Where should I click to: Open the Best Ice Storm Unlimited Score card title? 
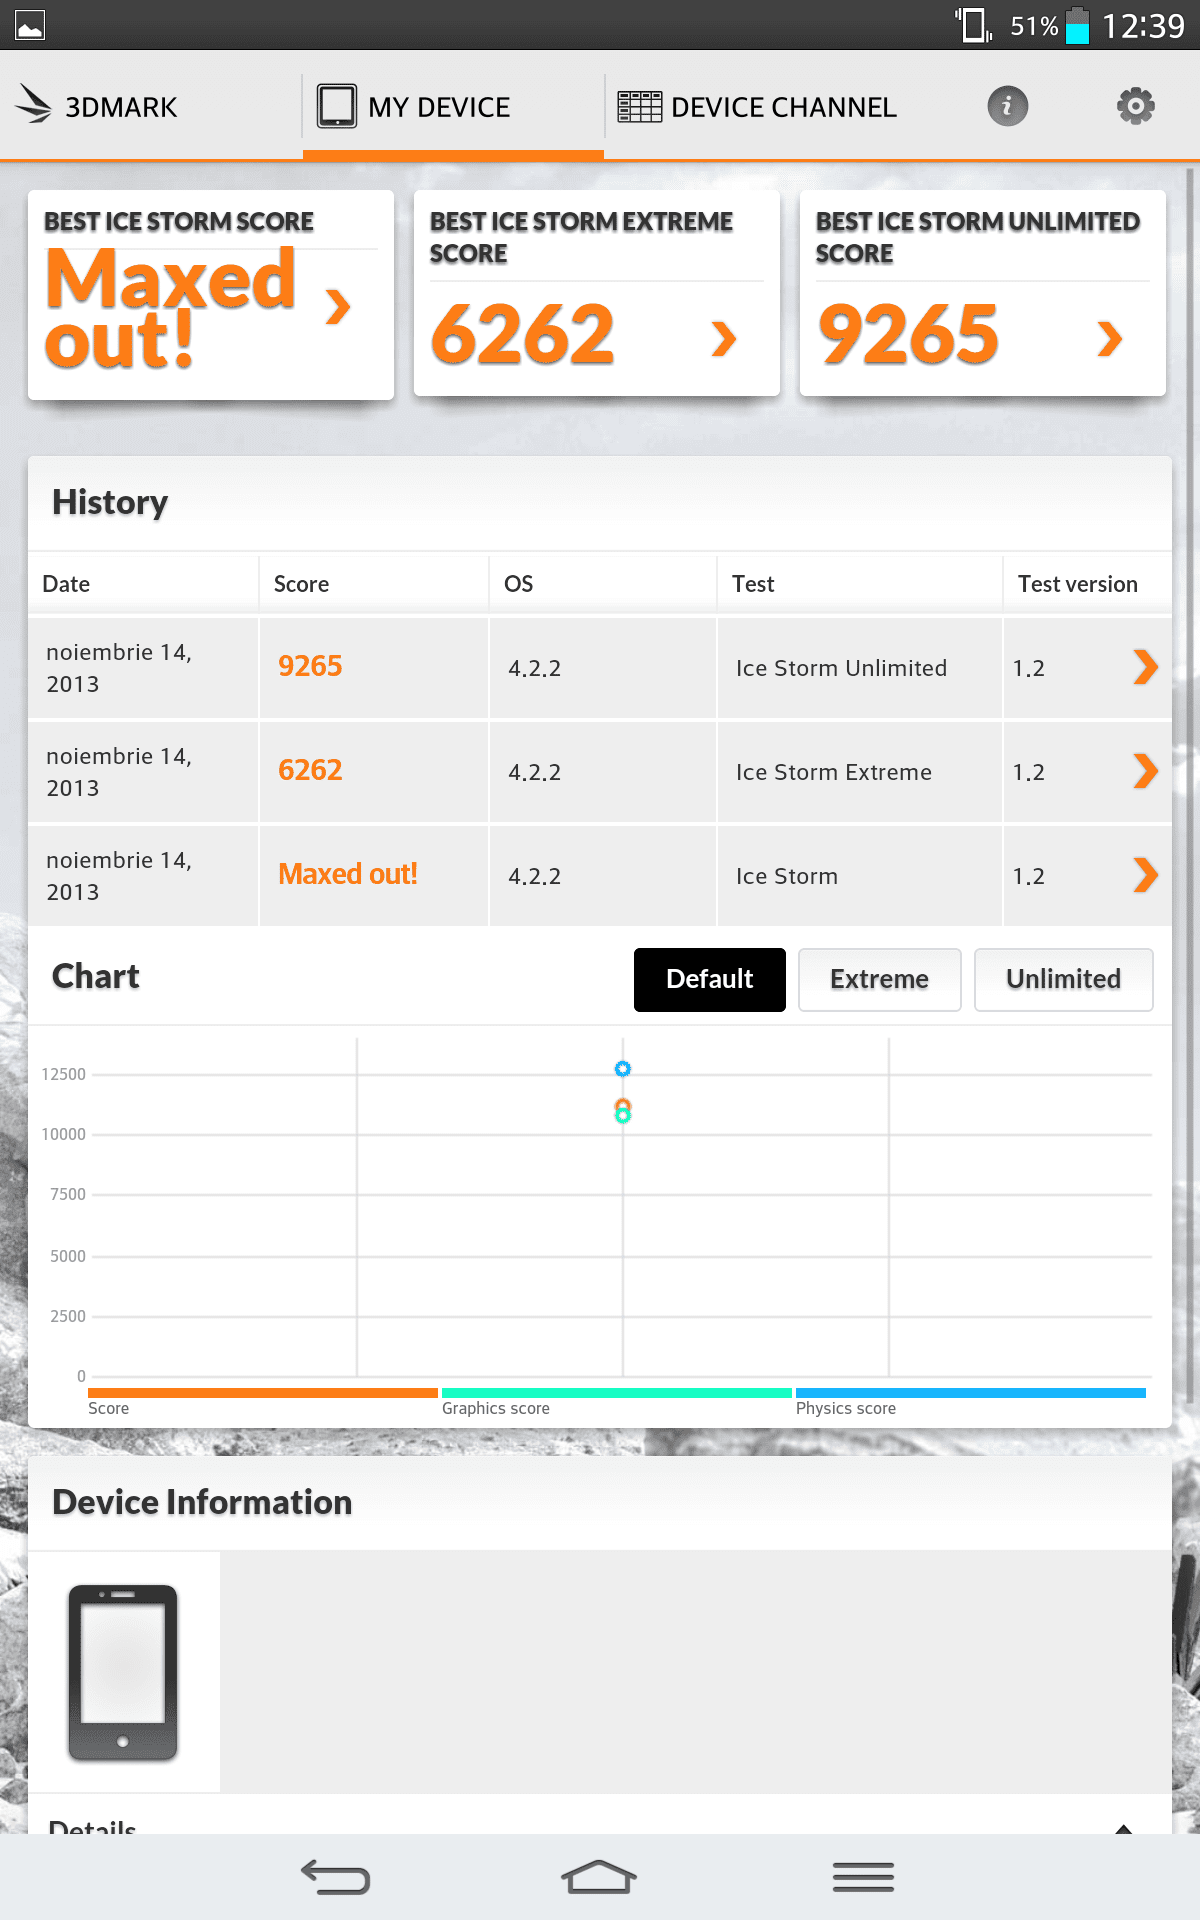coord(978,237)
